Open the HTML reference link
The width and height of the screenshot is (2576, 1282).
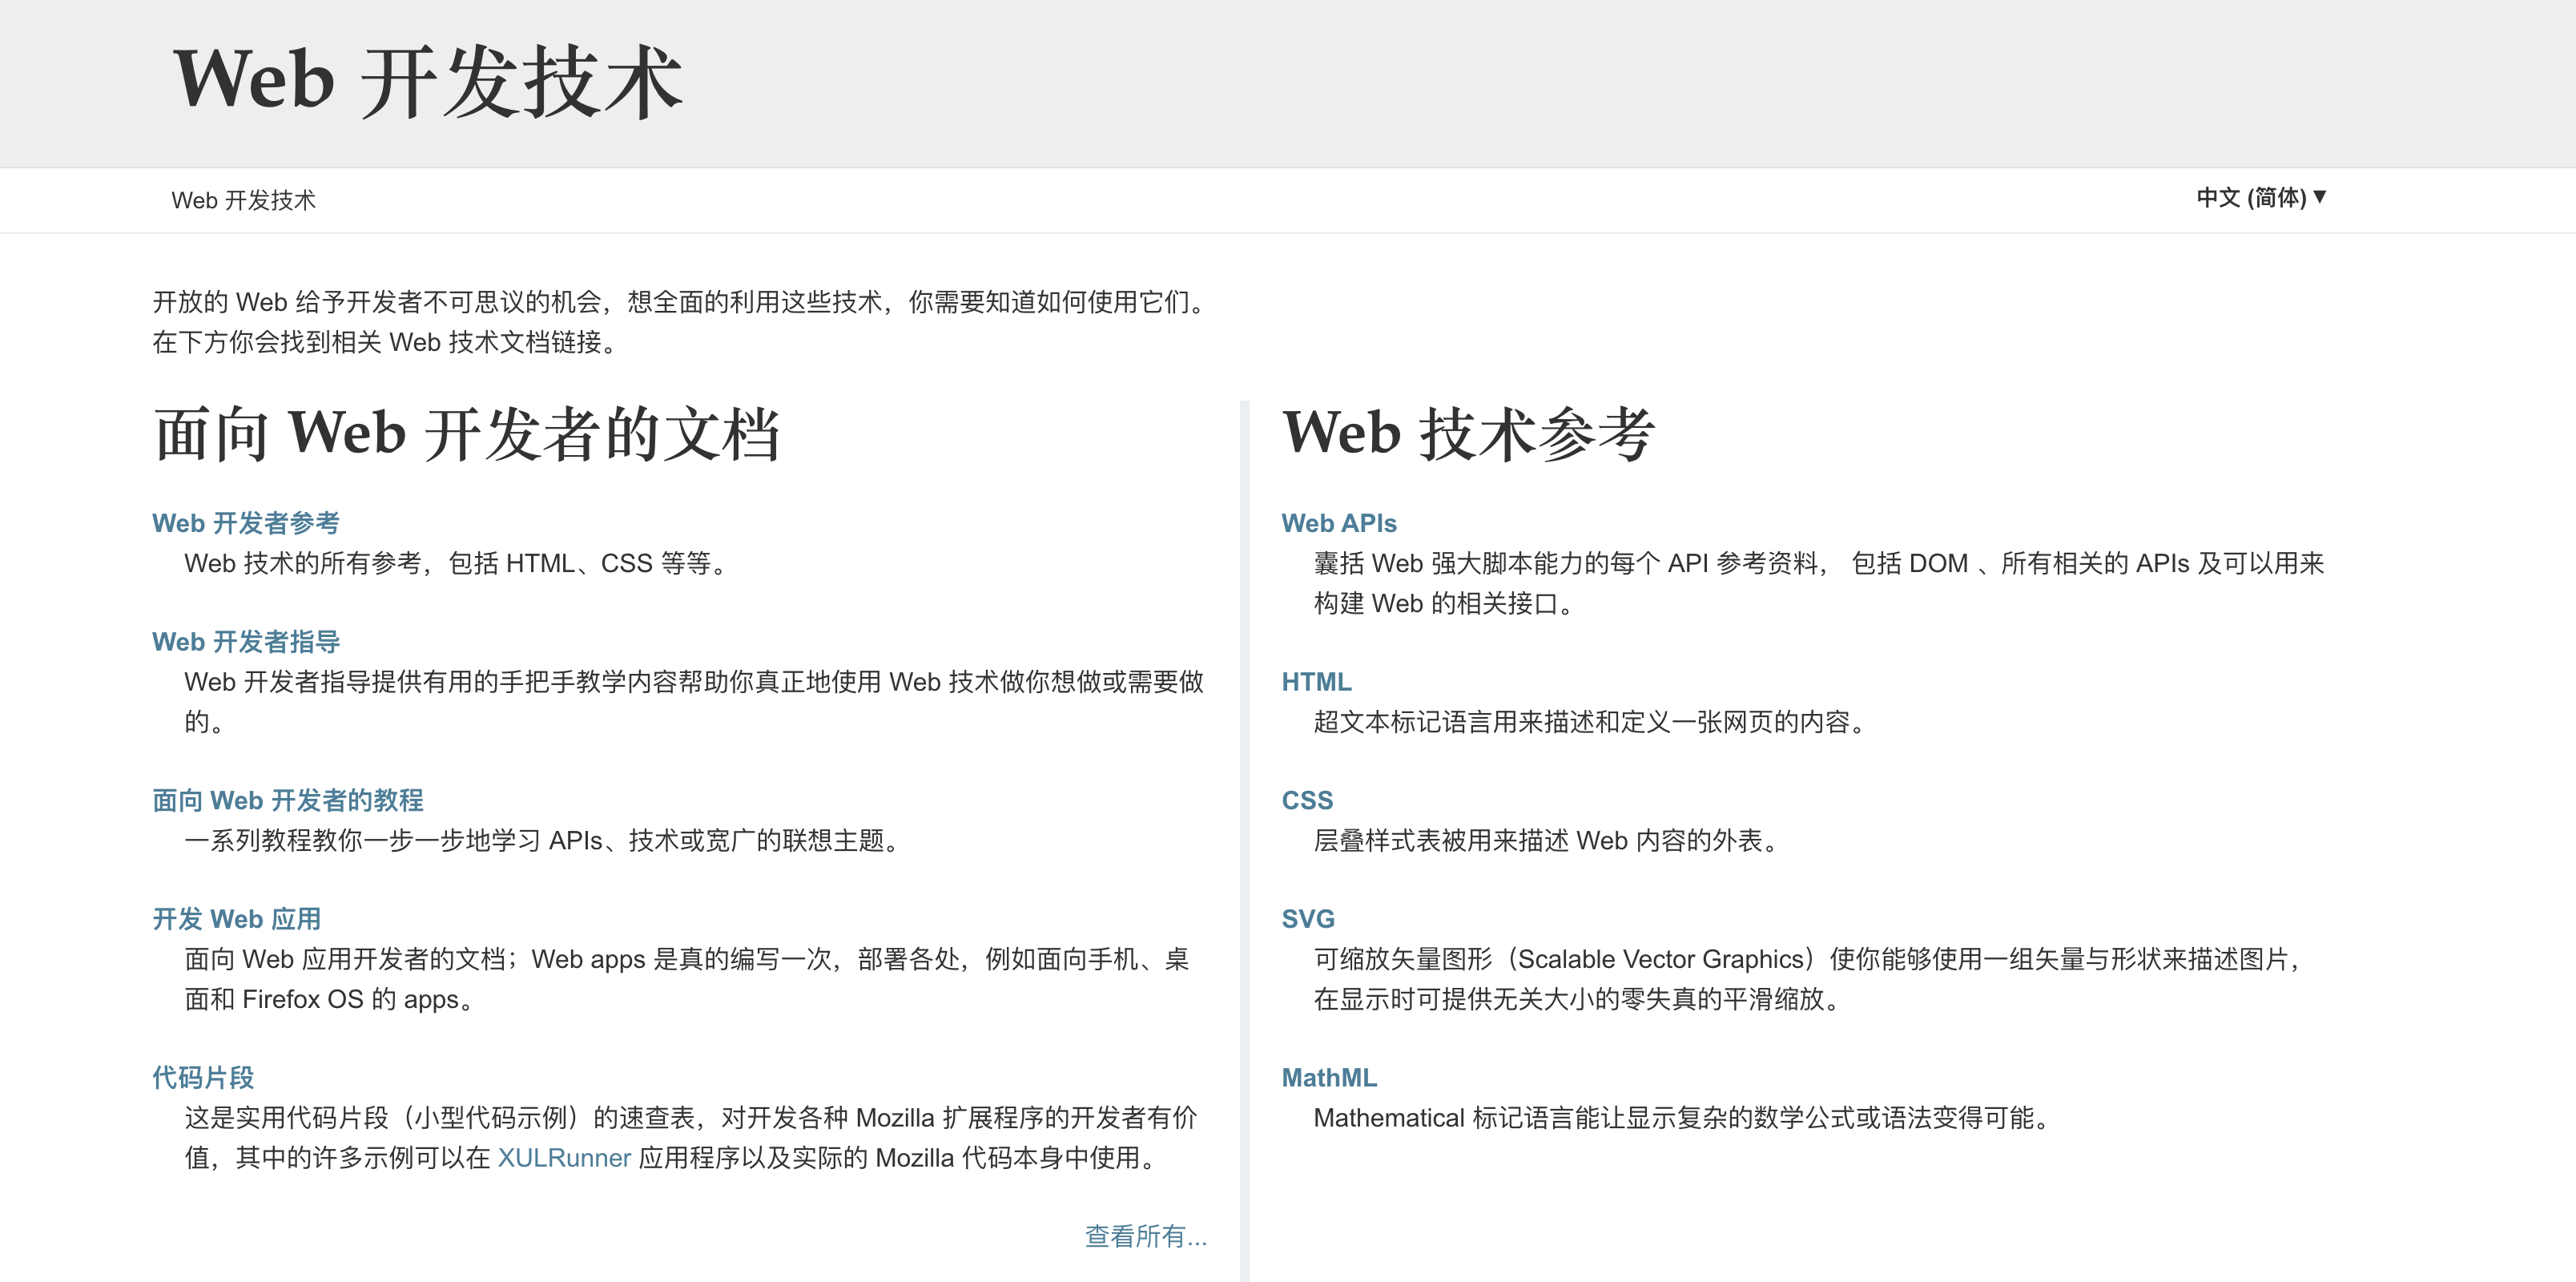[x=1316, y=682]
